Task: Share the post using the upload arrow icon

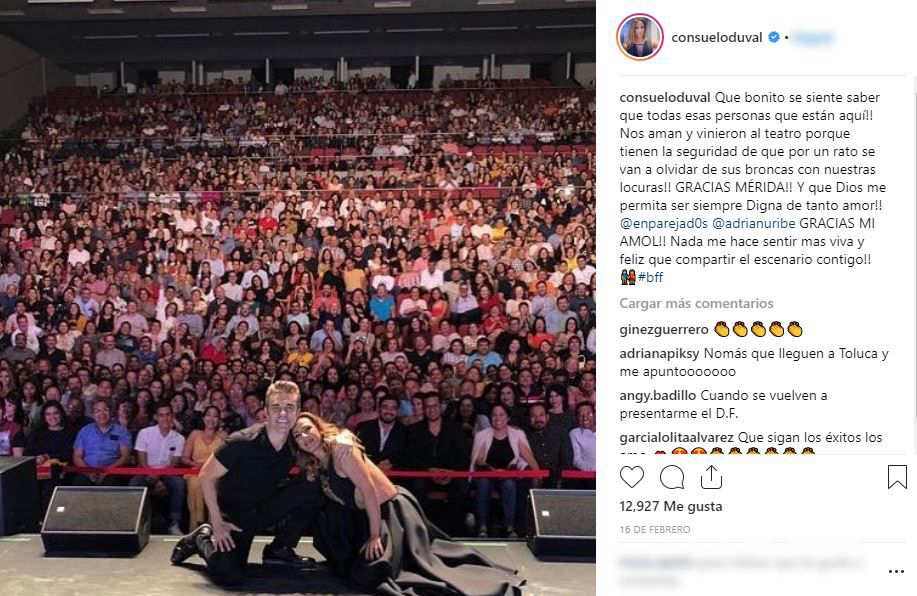Action: pyautogui.click(x=711, y=477)
